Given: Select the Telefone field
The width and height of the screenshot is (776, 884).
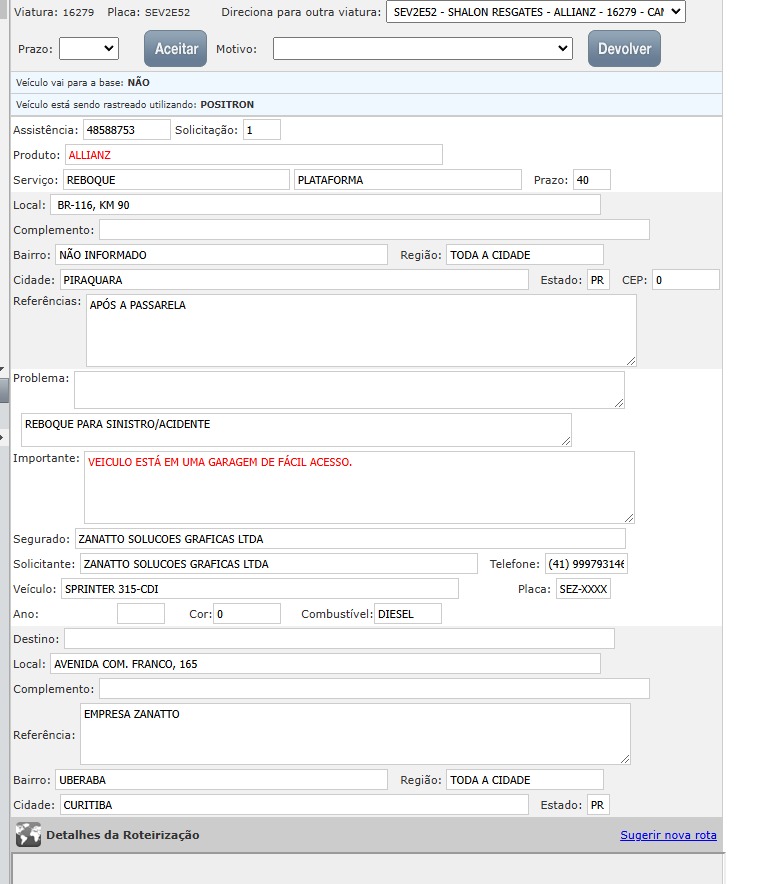Looking at the screenshot, I should point(585,564).
